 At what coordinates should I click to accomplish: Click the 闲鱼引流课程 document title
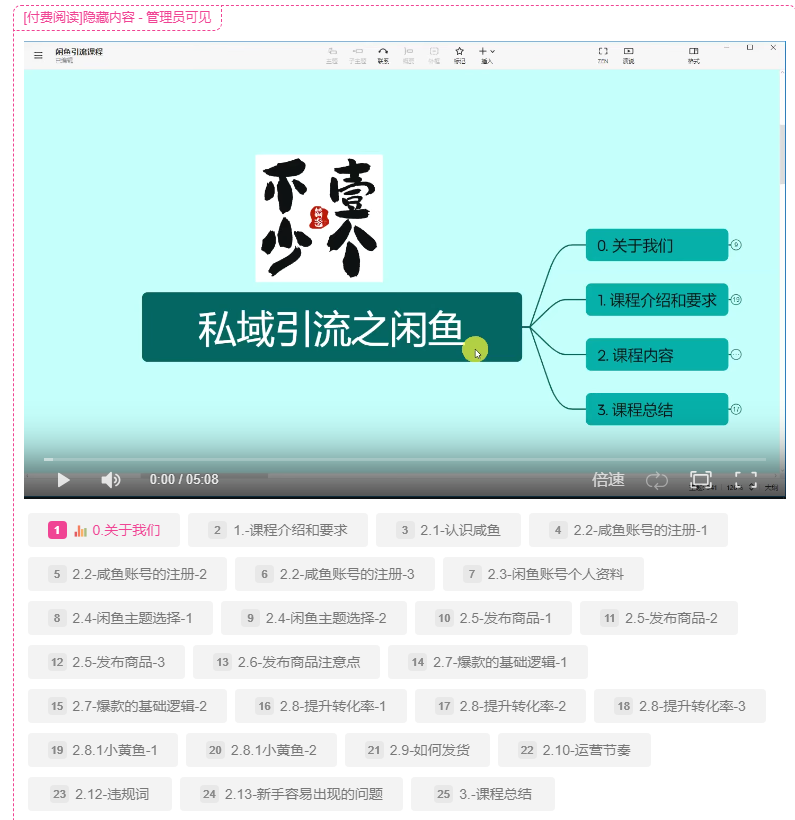[x=79, y=51]
